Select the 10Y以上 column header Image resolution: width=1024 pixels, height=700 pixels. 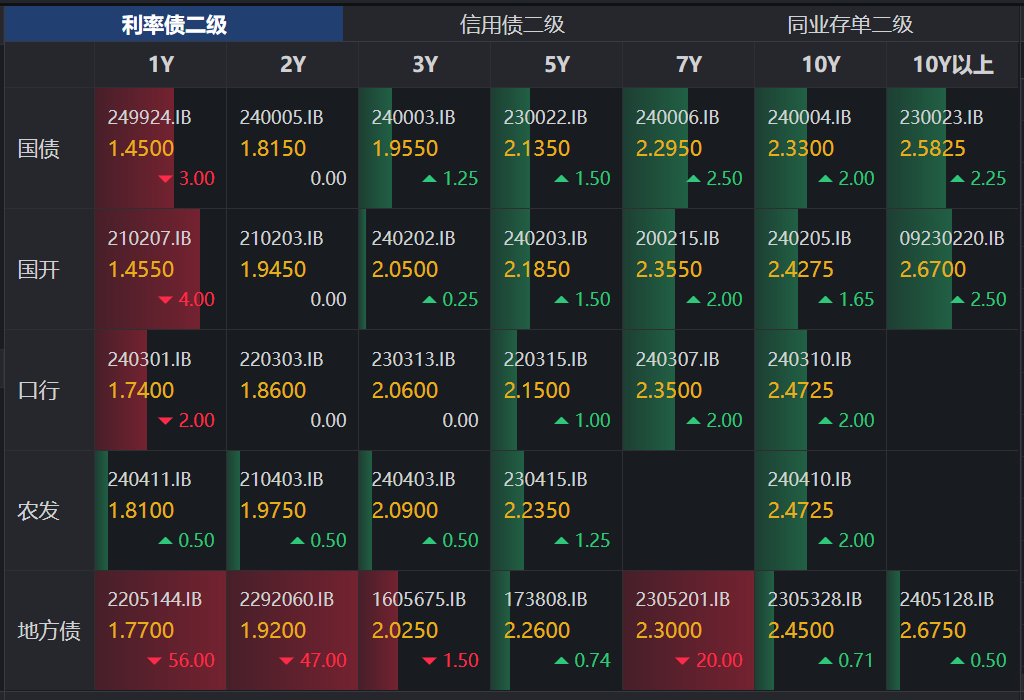pos(952,65)
